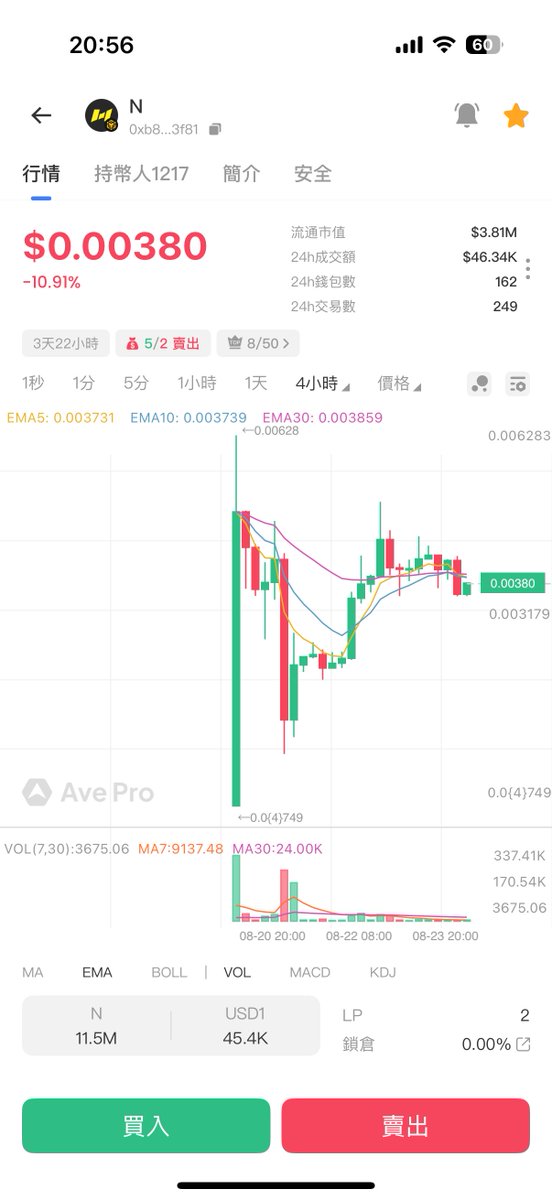
Task: Open chart settings icon
Action: (518, 384)
